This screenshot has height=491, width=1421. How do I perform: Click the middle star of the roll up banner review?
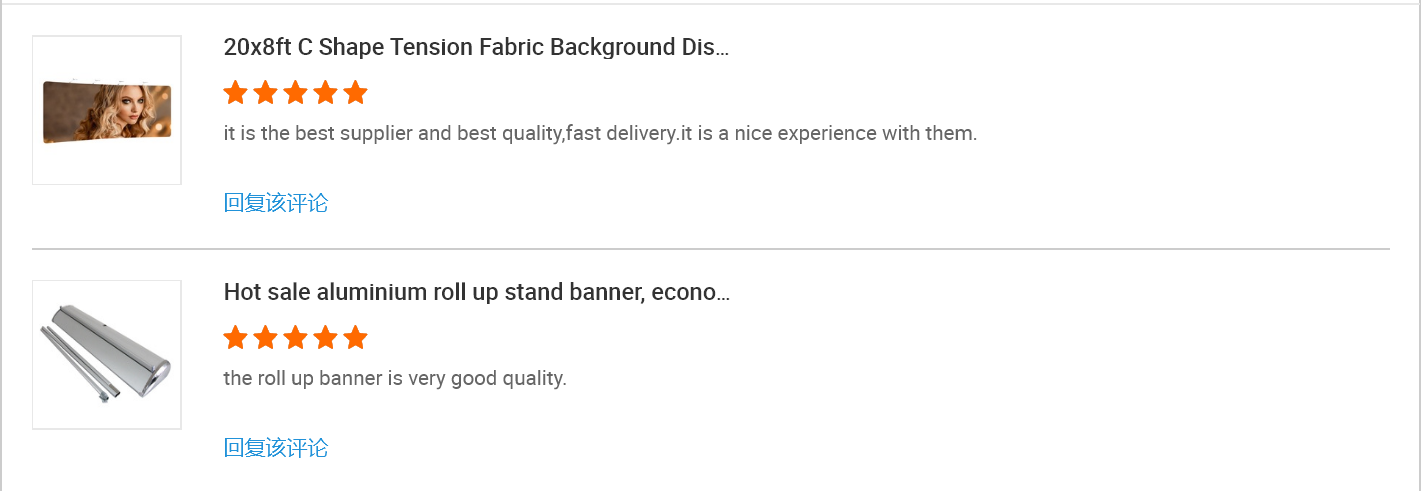click(x=295, y=338)
